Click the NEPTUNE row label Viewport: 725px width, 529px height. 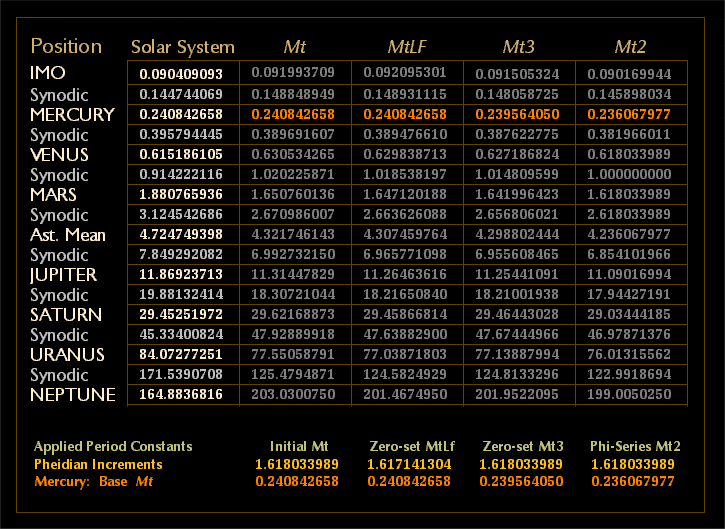click(x=72, y=395)
